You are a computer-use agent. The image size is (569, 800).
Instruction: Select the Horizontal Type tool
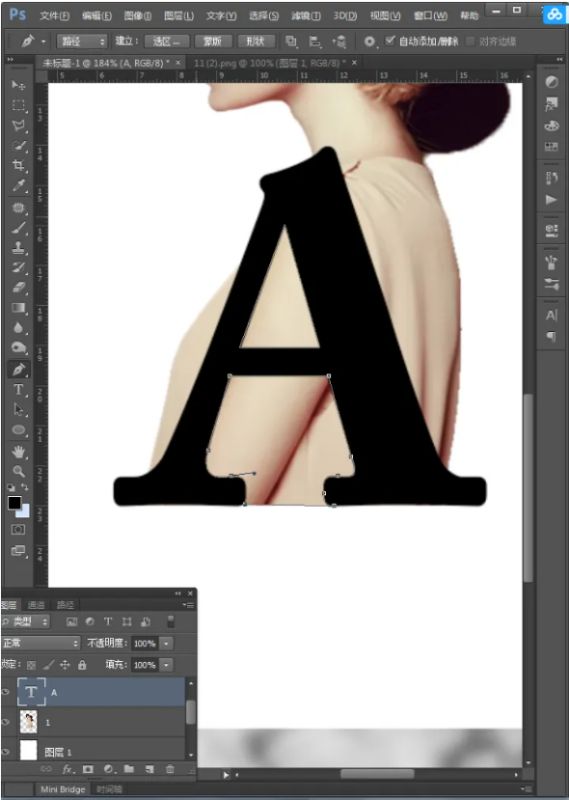click(x=18, y=390)
